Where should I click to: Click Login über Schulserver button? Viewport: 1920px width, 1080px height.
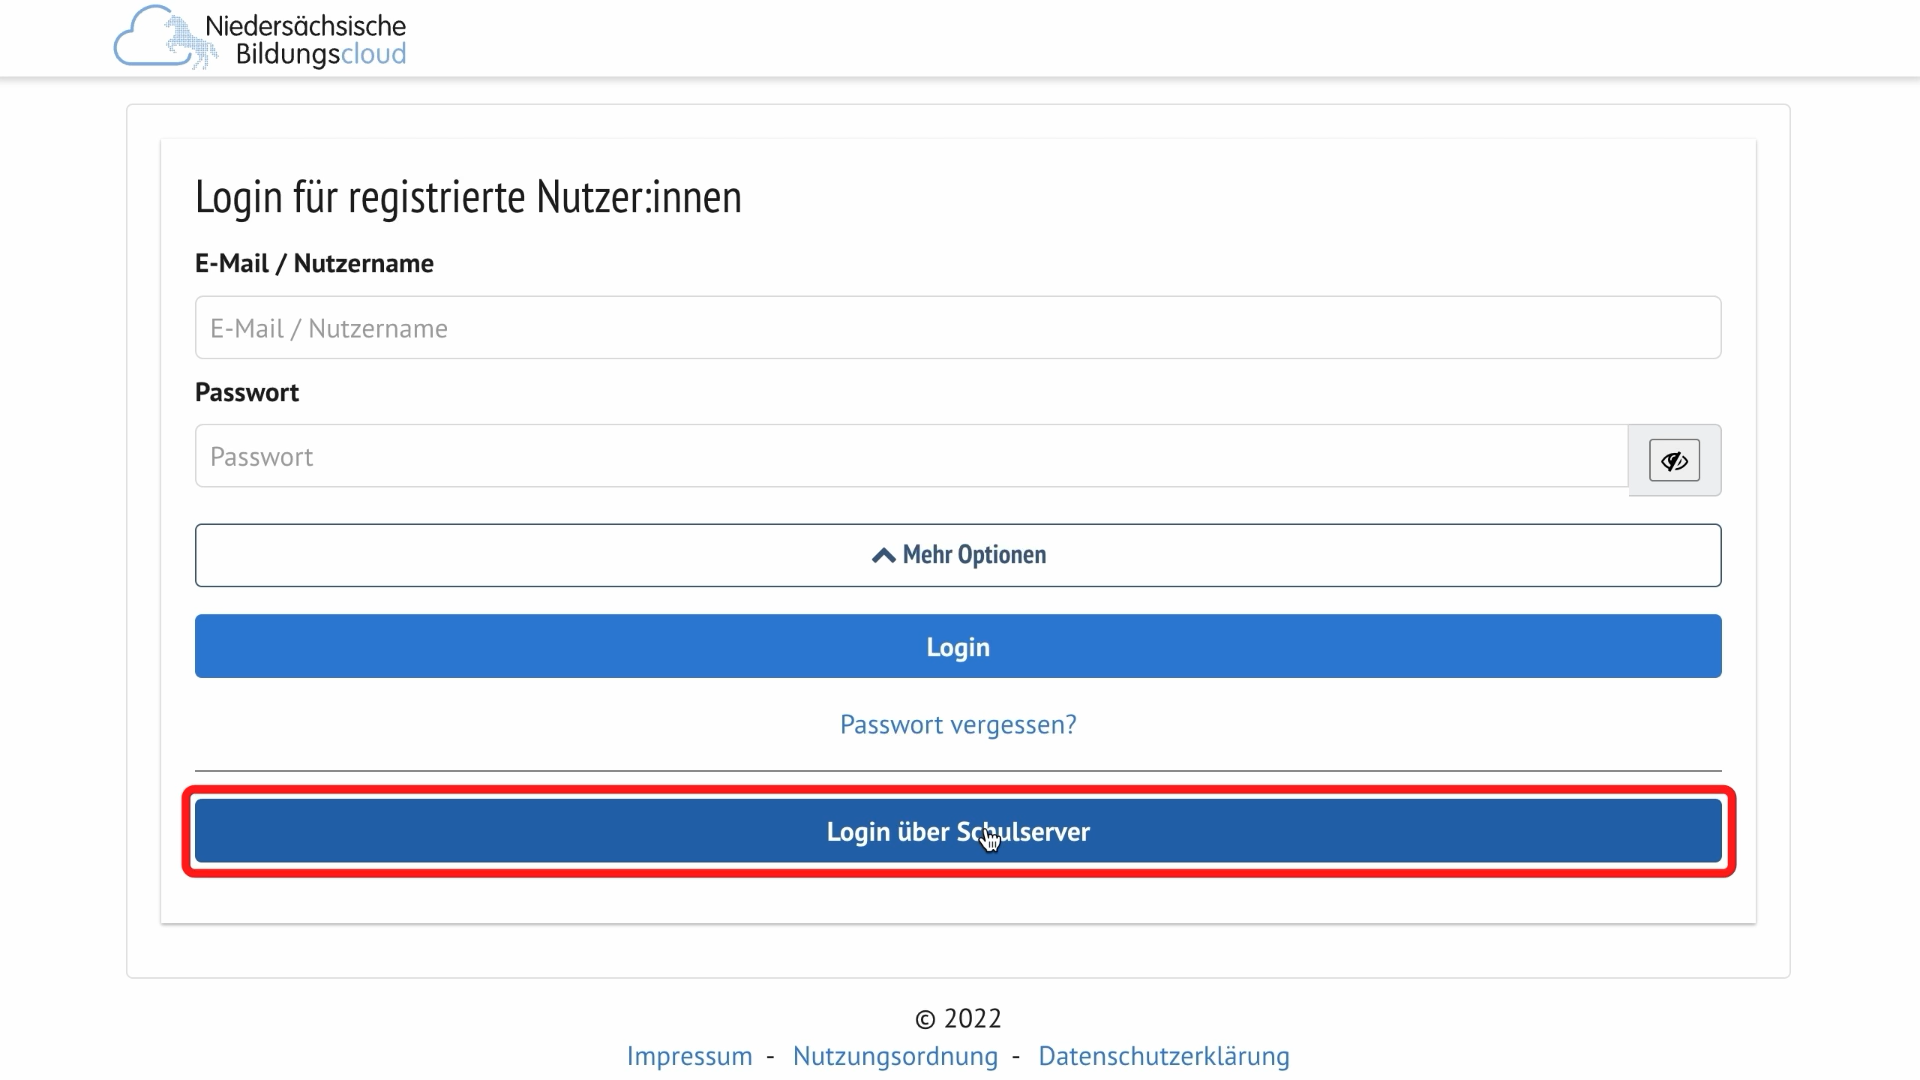(958, 832)
